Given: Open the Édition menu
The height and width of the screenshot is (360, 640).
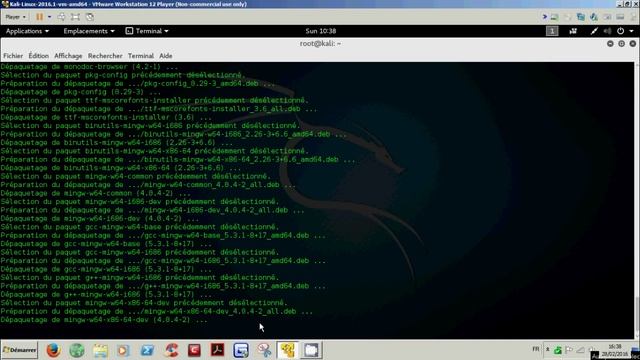Looking at the screenshot, I should [x=38, y=56].
